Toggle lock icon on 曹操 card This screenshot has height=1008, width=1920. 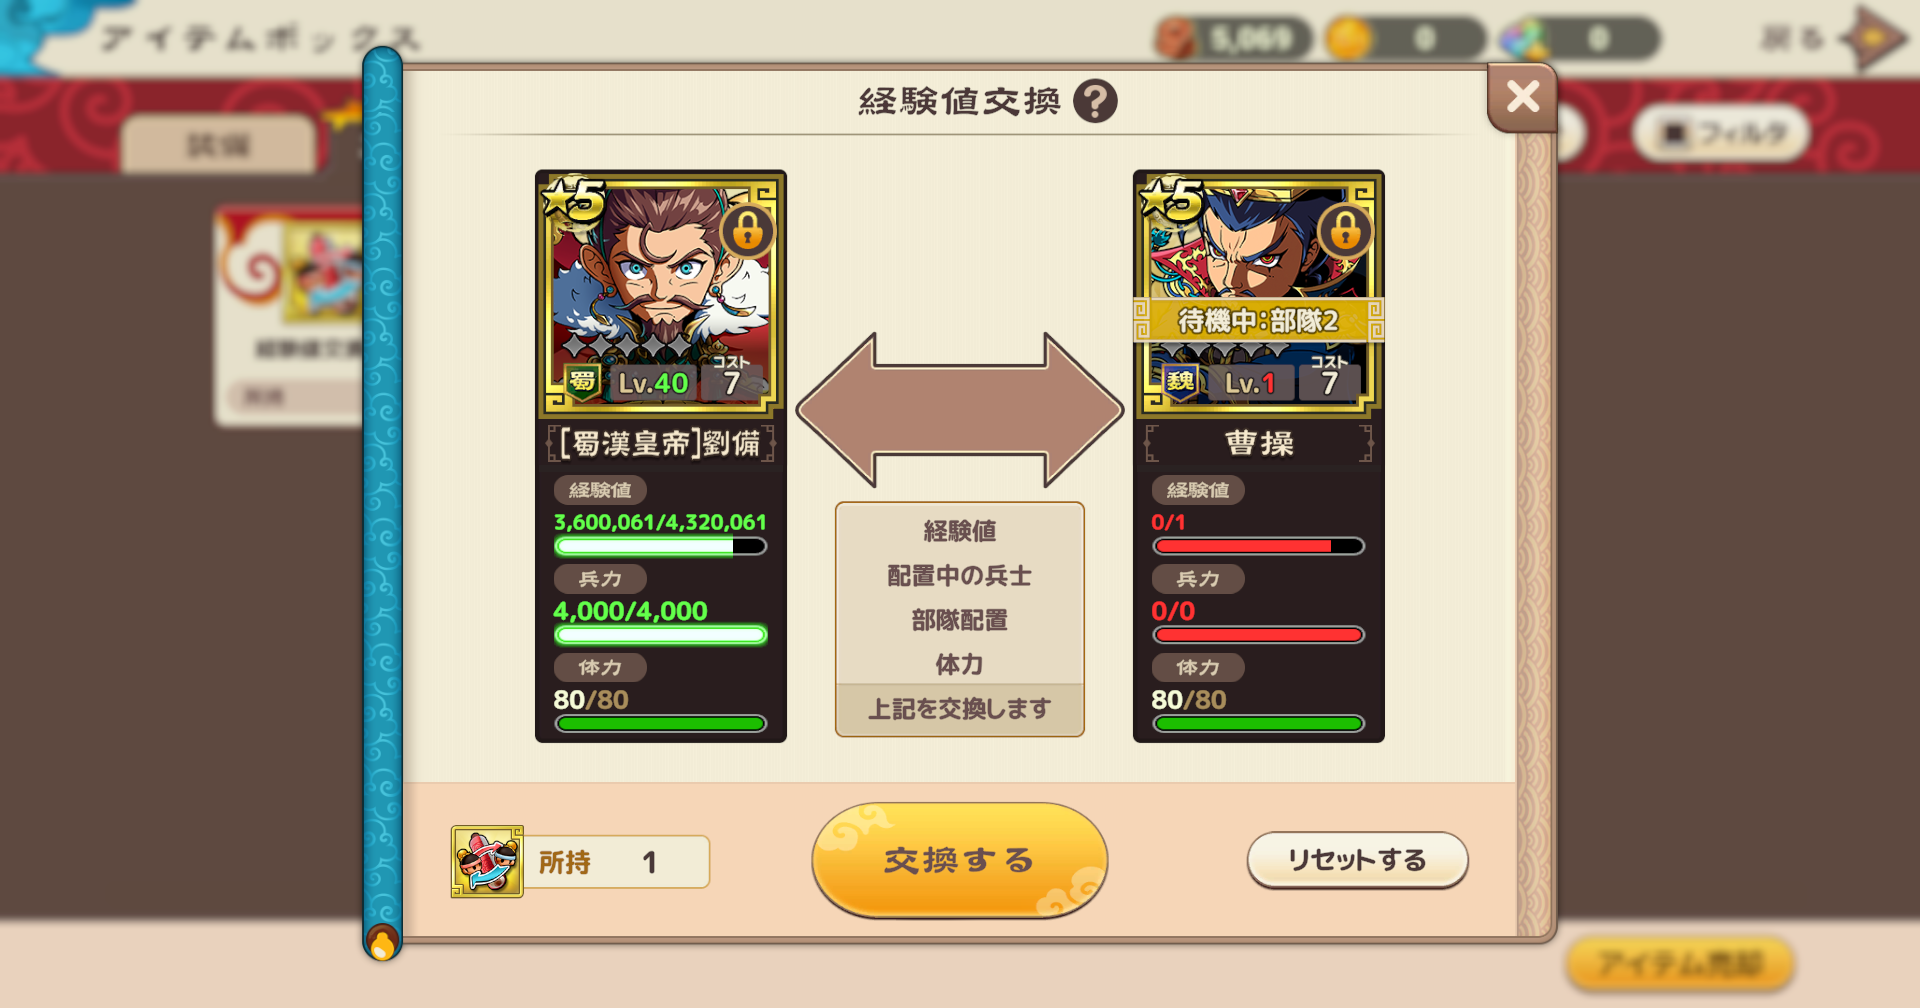click(1345, 231)
